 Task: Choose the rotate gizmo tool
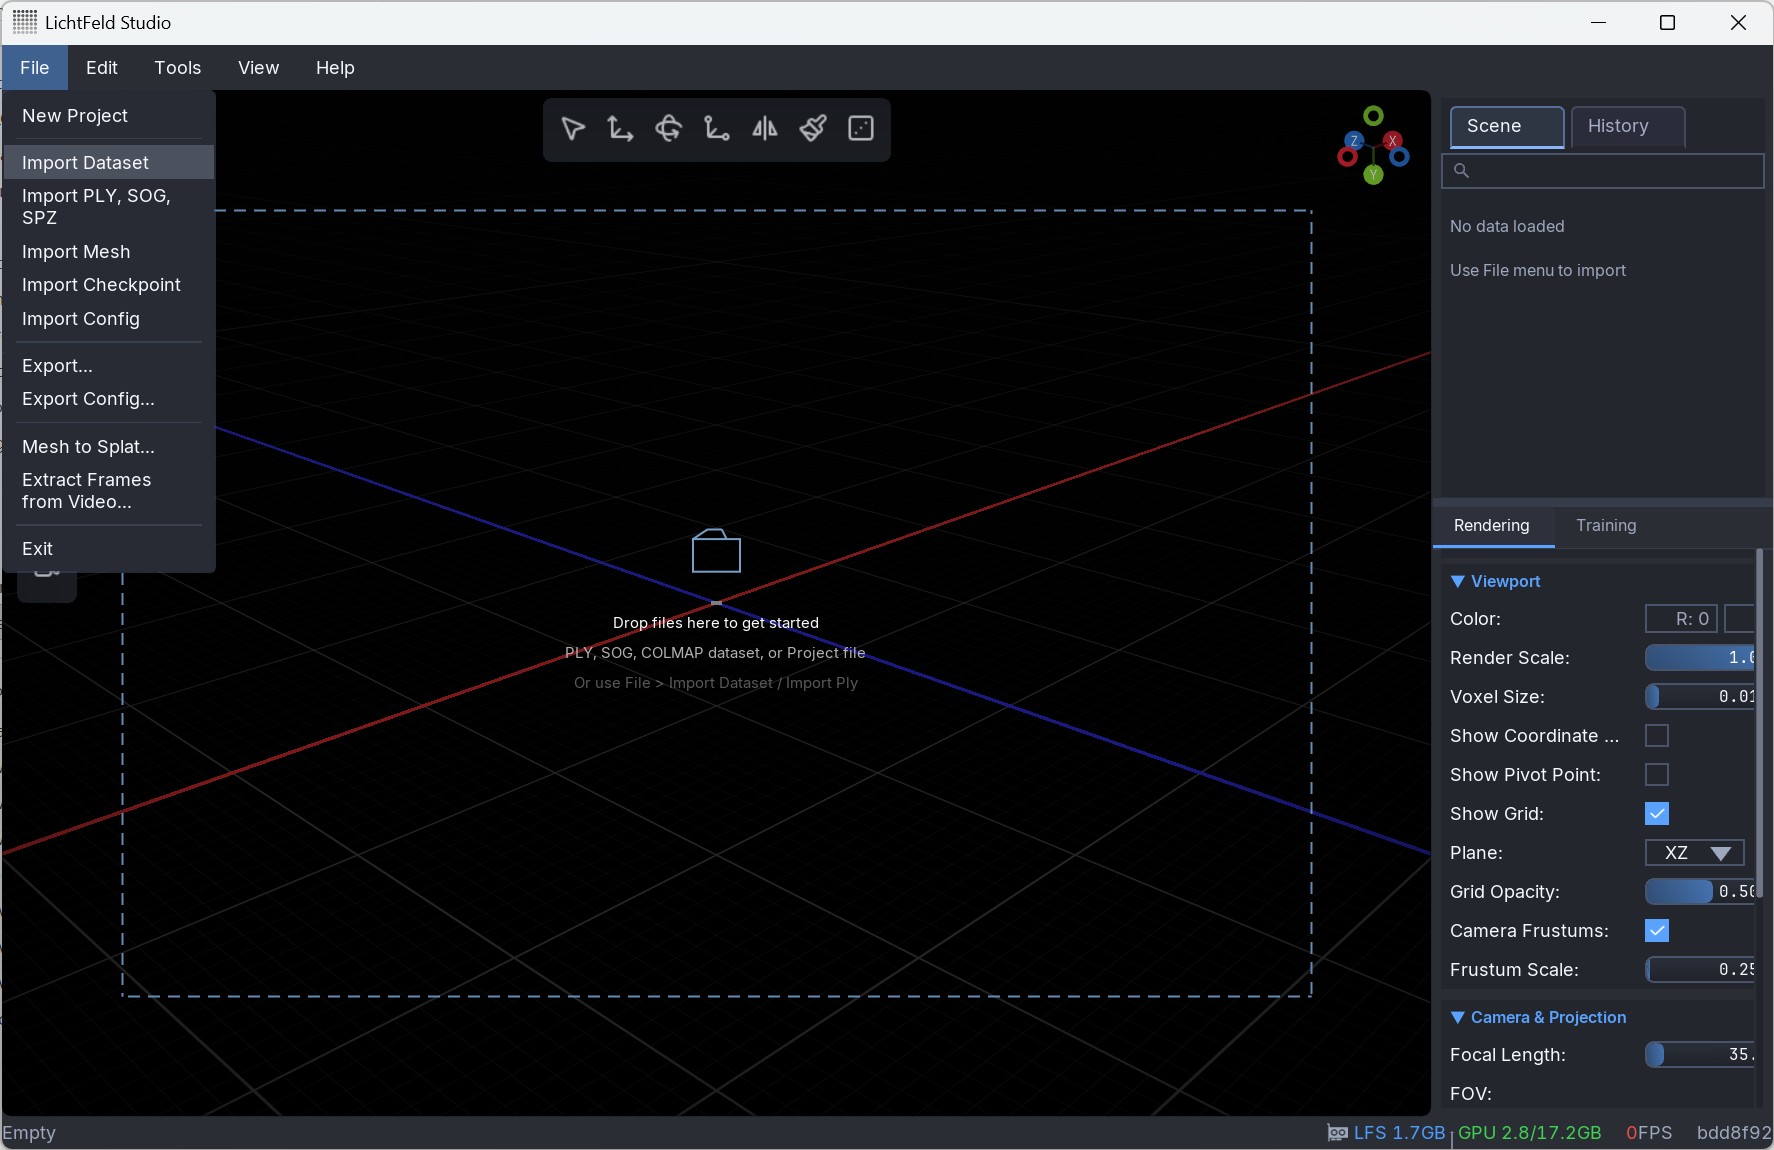click(668, 129)
